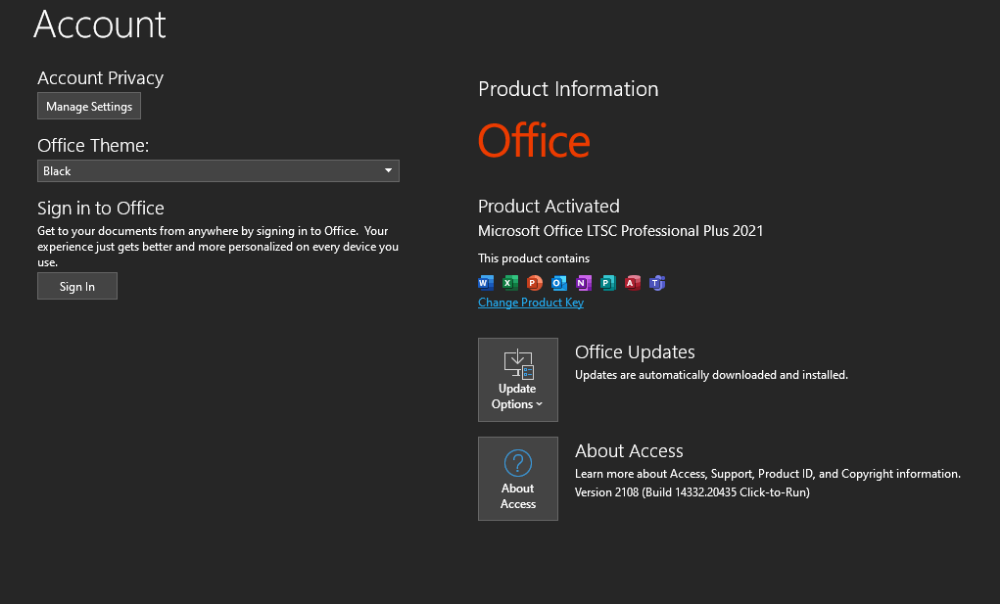The width and height of the screenshot is (1000, 604).
Task: Click the Office Theme label
Action: pos(93,145)
